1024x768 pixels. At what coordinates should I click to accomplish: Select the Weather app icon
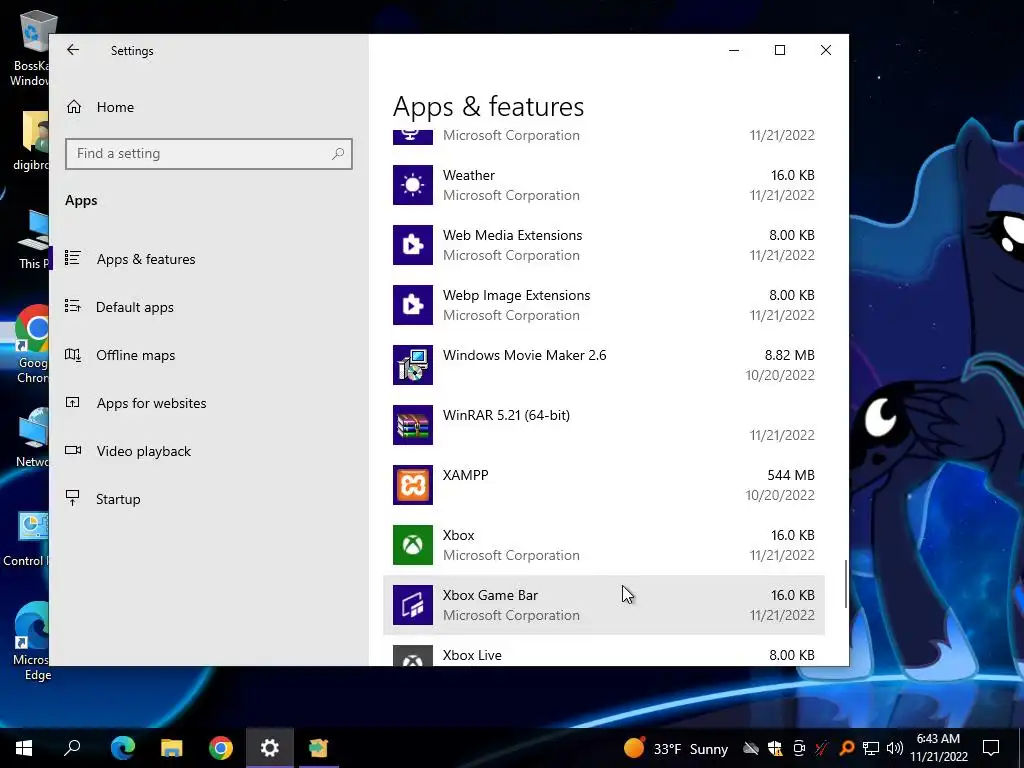coord(413,185)
